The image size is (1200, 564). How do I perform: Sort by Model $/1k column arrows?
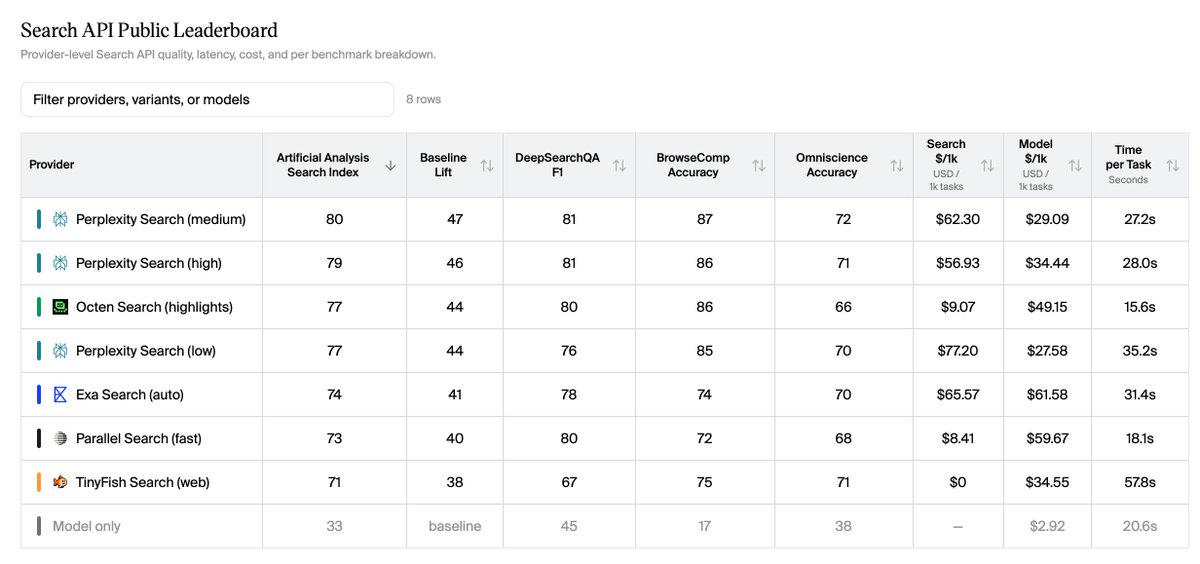1075,165
